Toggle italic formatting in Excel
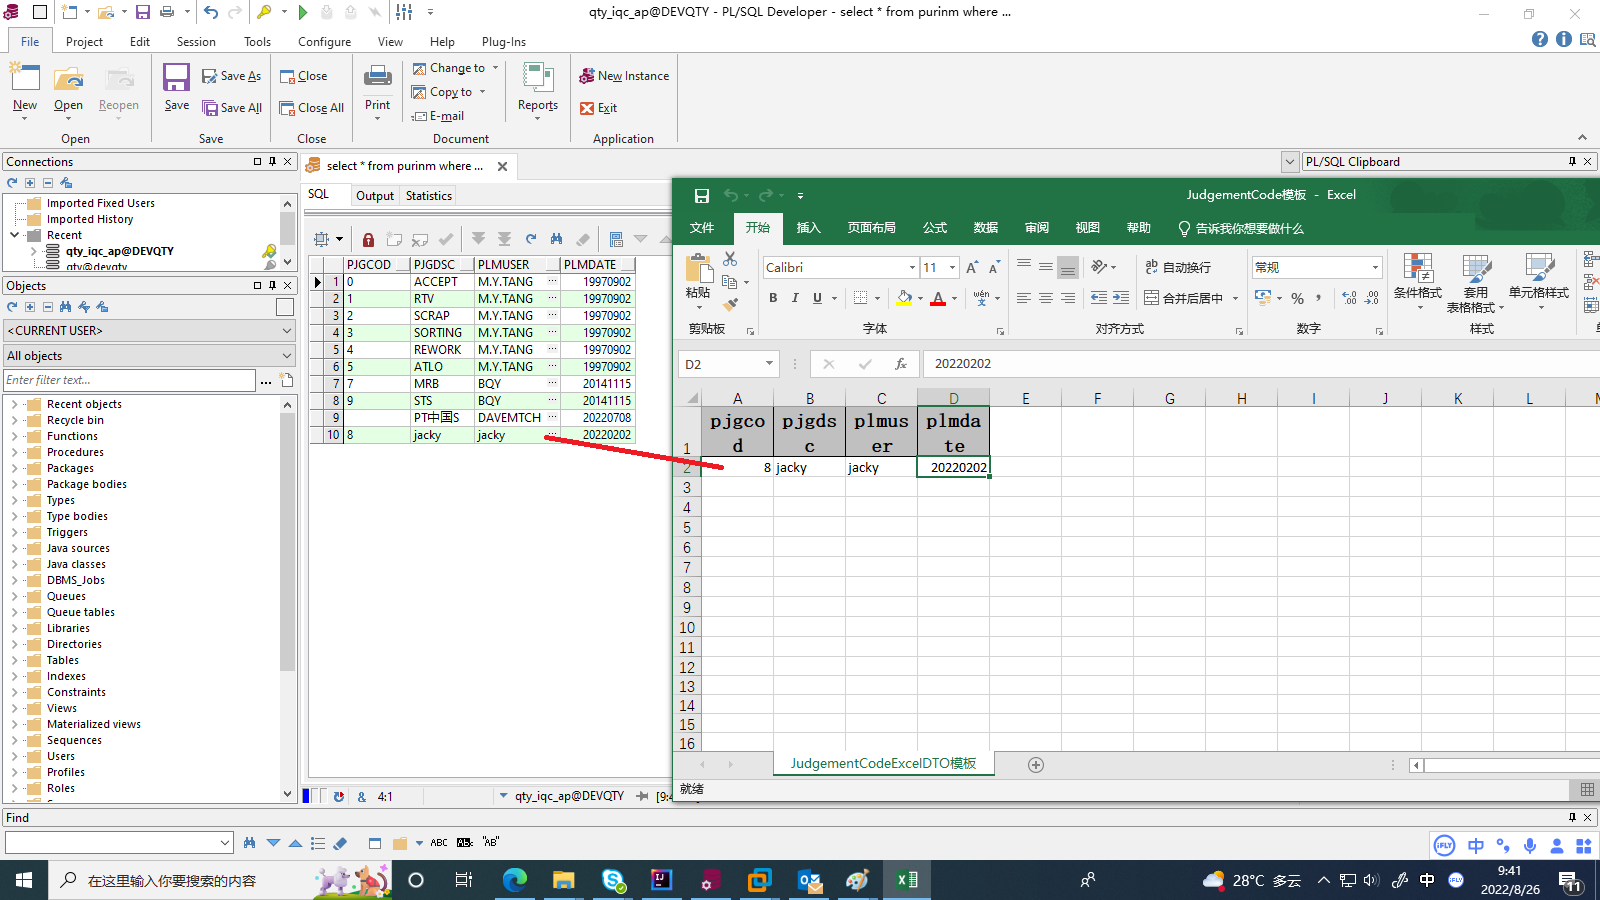 click(794, 298)
